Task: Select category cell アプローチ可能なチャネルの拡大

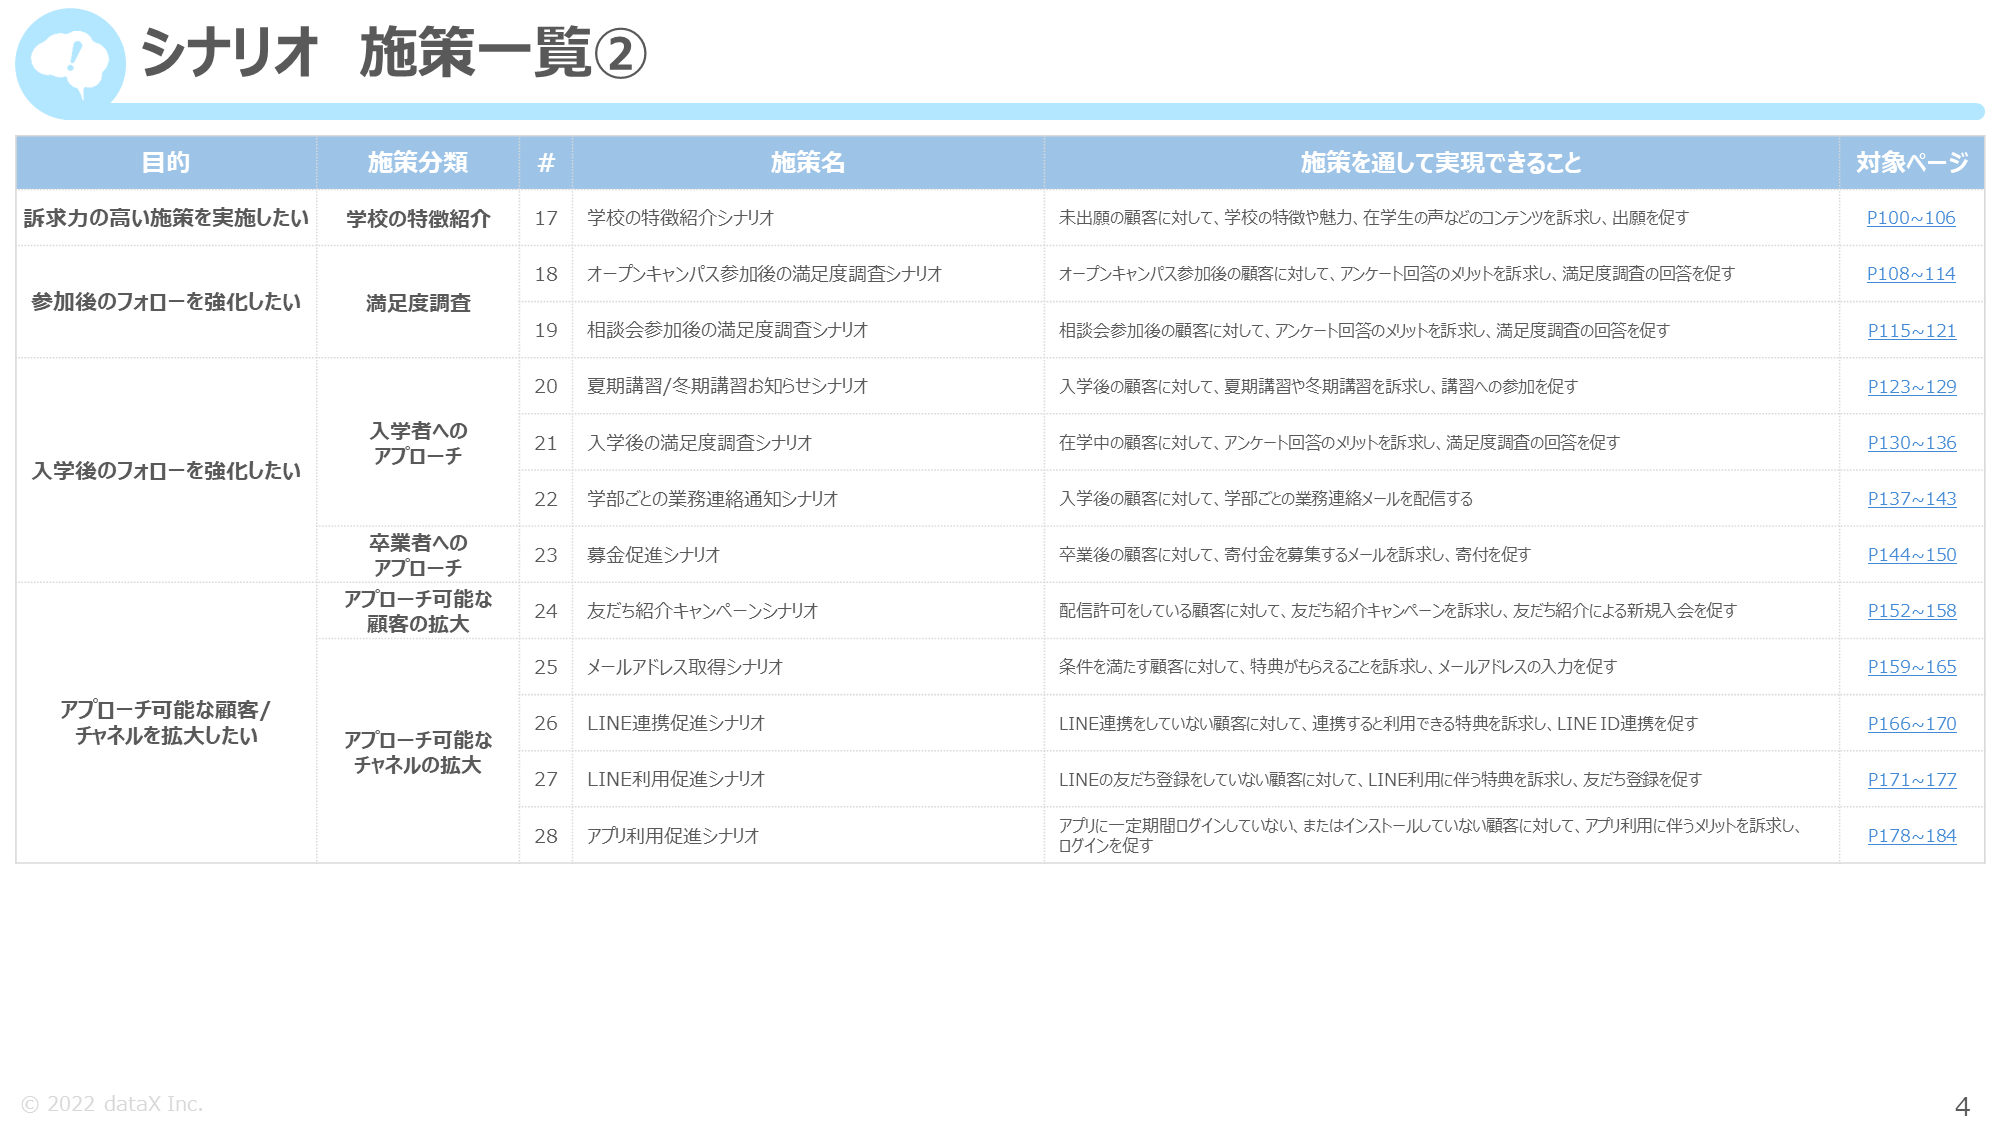Action: click(x=418, y=752)
